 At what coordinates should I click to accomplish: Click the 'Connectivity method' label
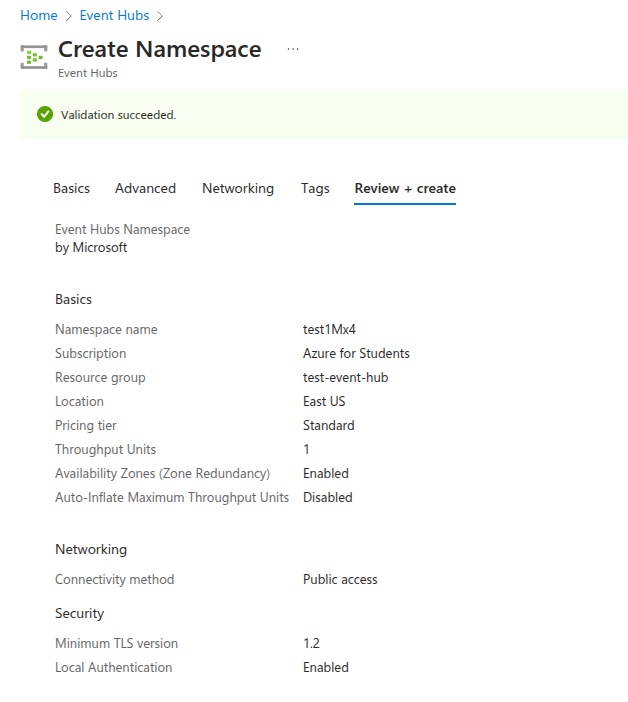pos(115,580)
